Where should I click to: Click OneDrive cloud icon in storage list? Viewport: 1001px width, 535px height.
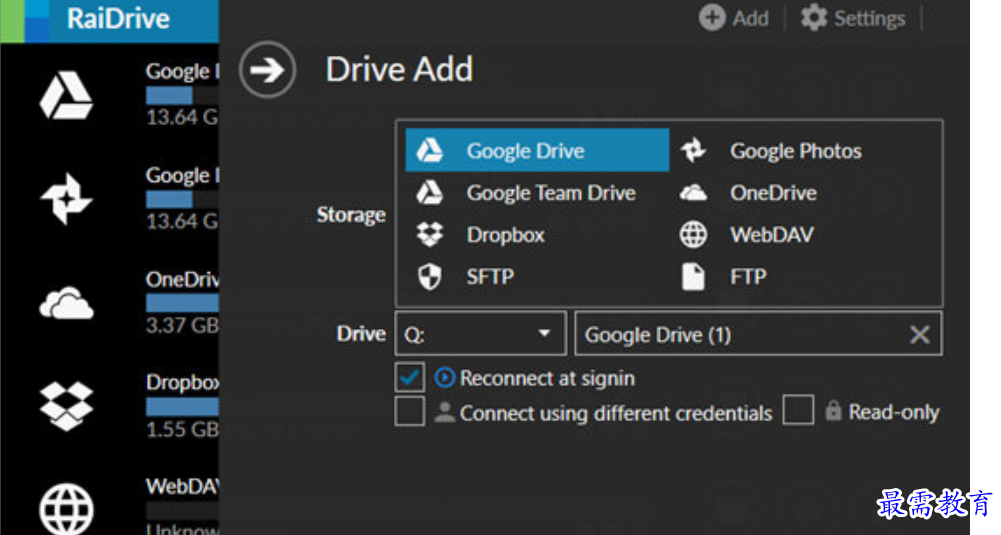[x=693, y=193]
